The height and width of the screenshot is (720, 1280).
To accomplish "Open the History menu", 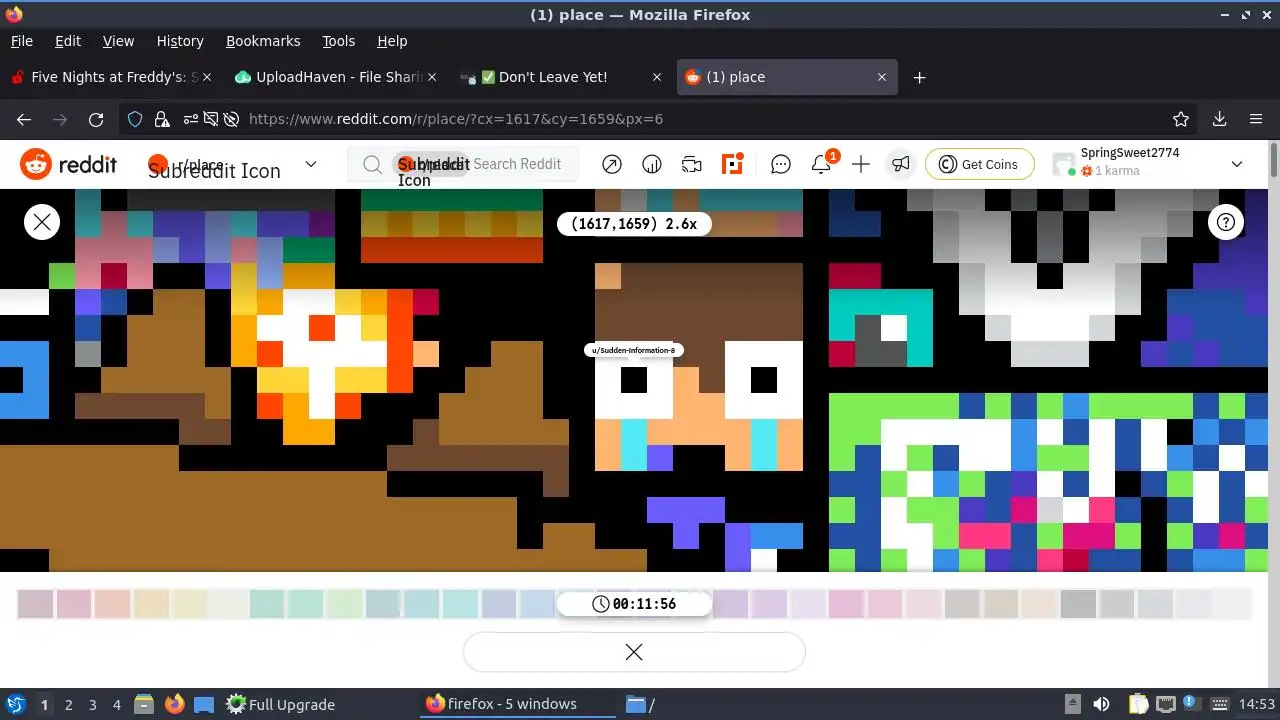I will (180, 41).
